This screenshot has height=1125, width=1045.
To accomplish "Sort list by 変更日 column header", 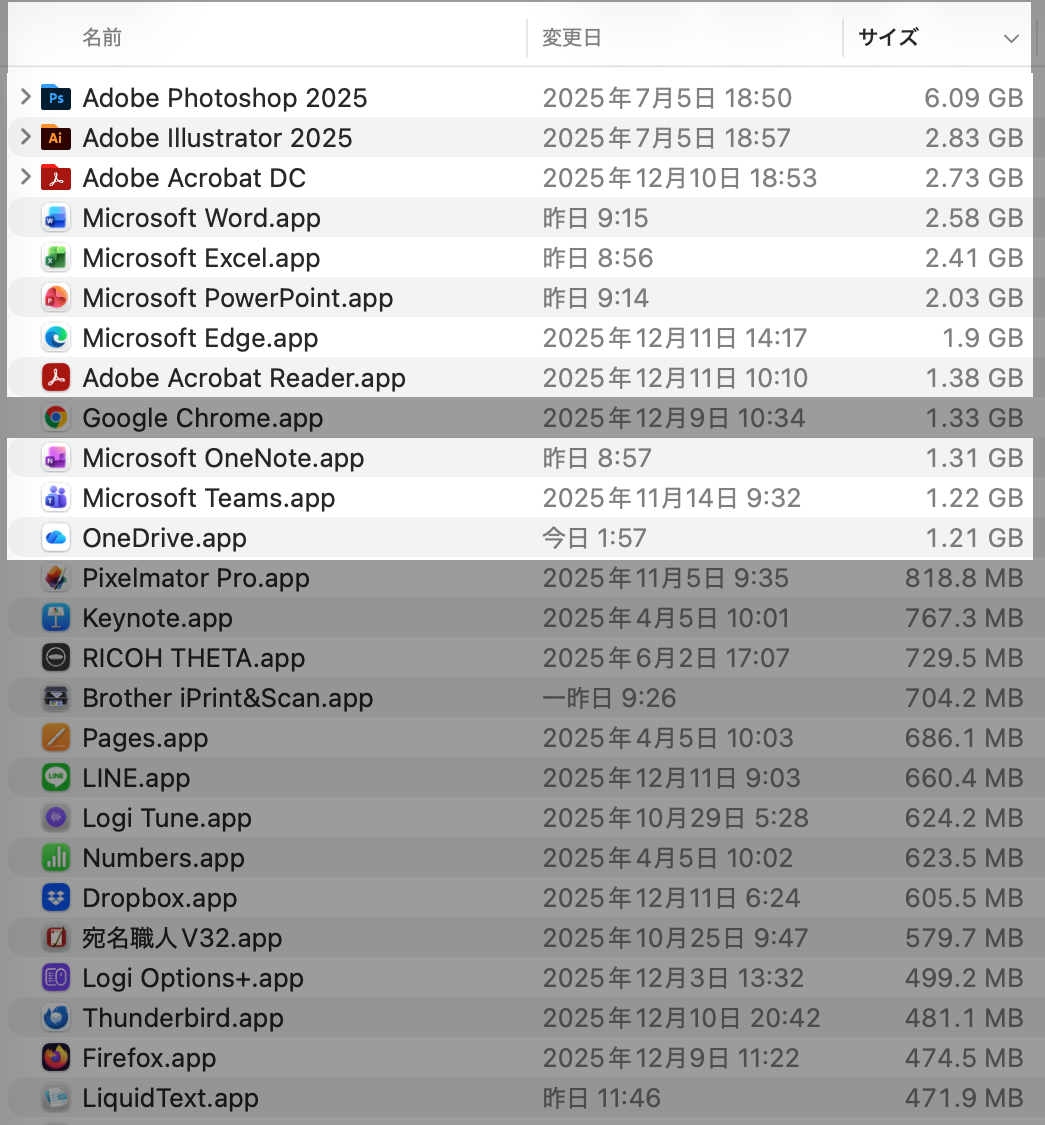I will pos(572,37).
